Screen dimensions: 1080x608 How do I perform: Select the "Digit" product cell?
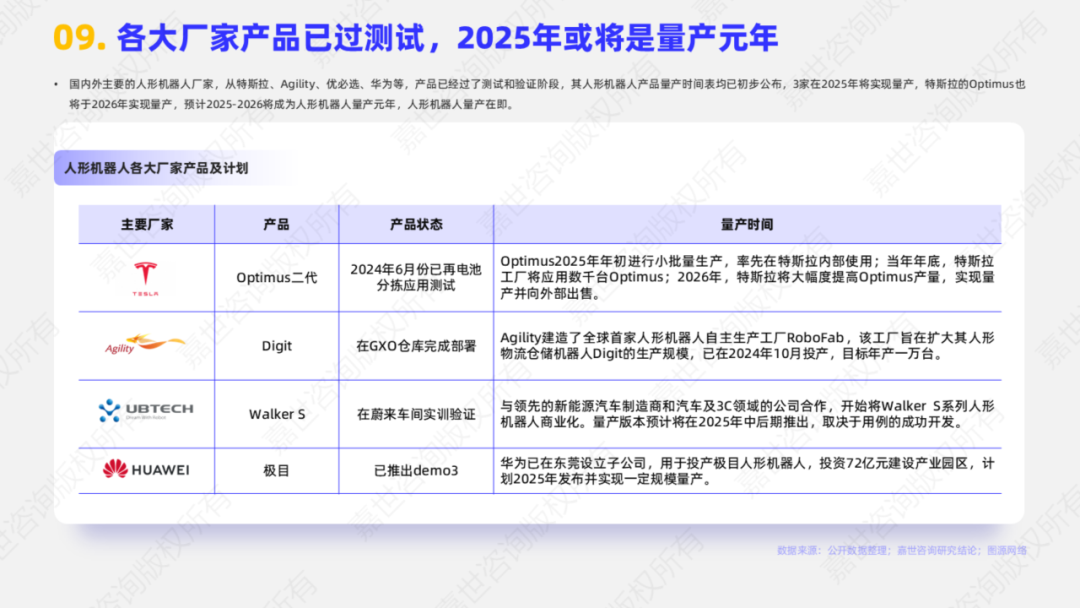[x=276, y=346]
